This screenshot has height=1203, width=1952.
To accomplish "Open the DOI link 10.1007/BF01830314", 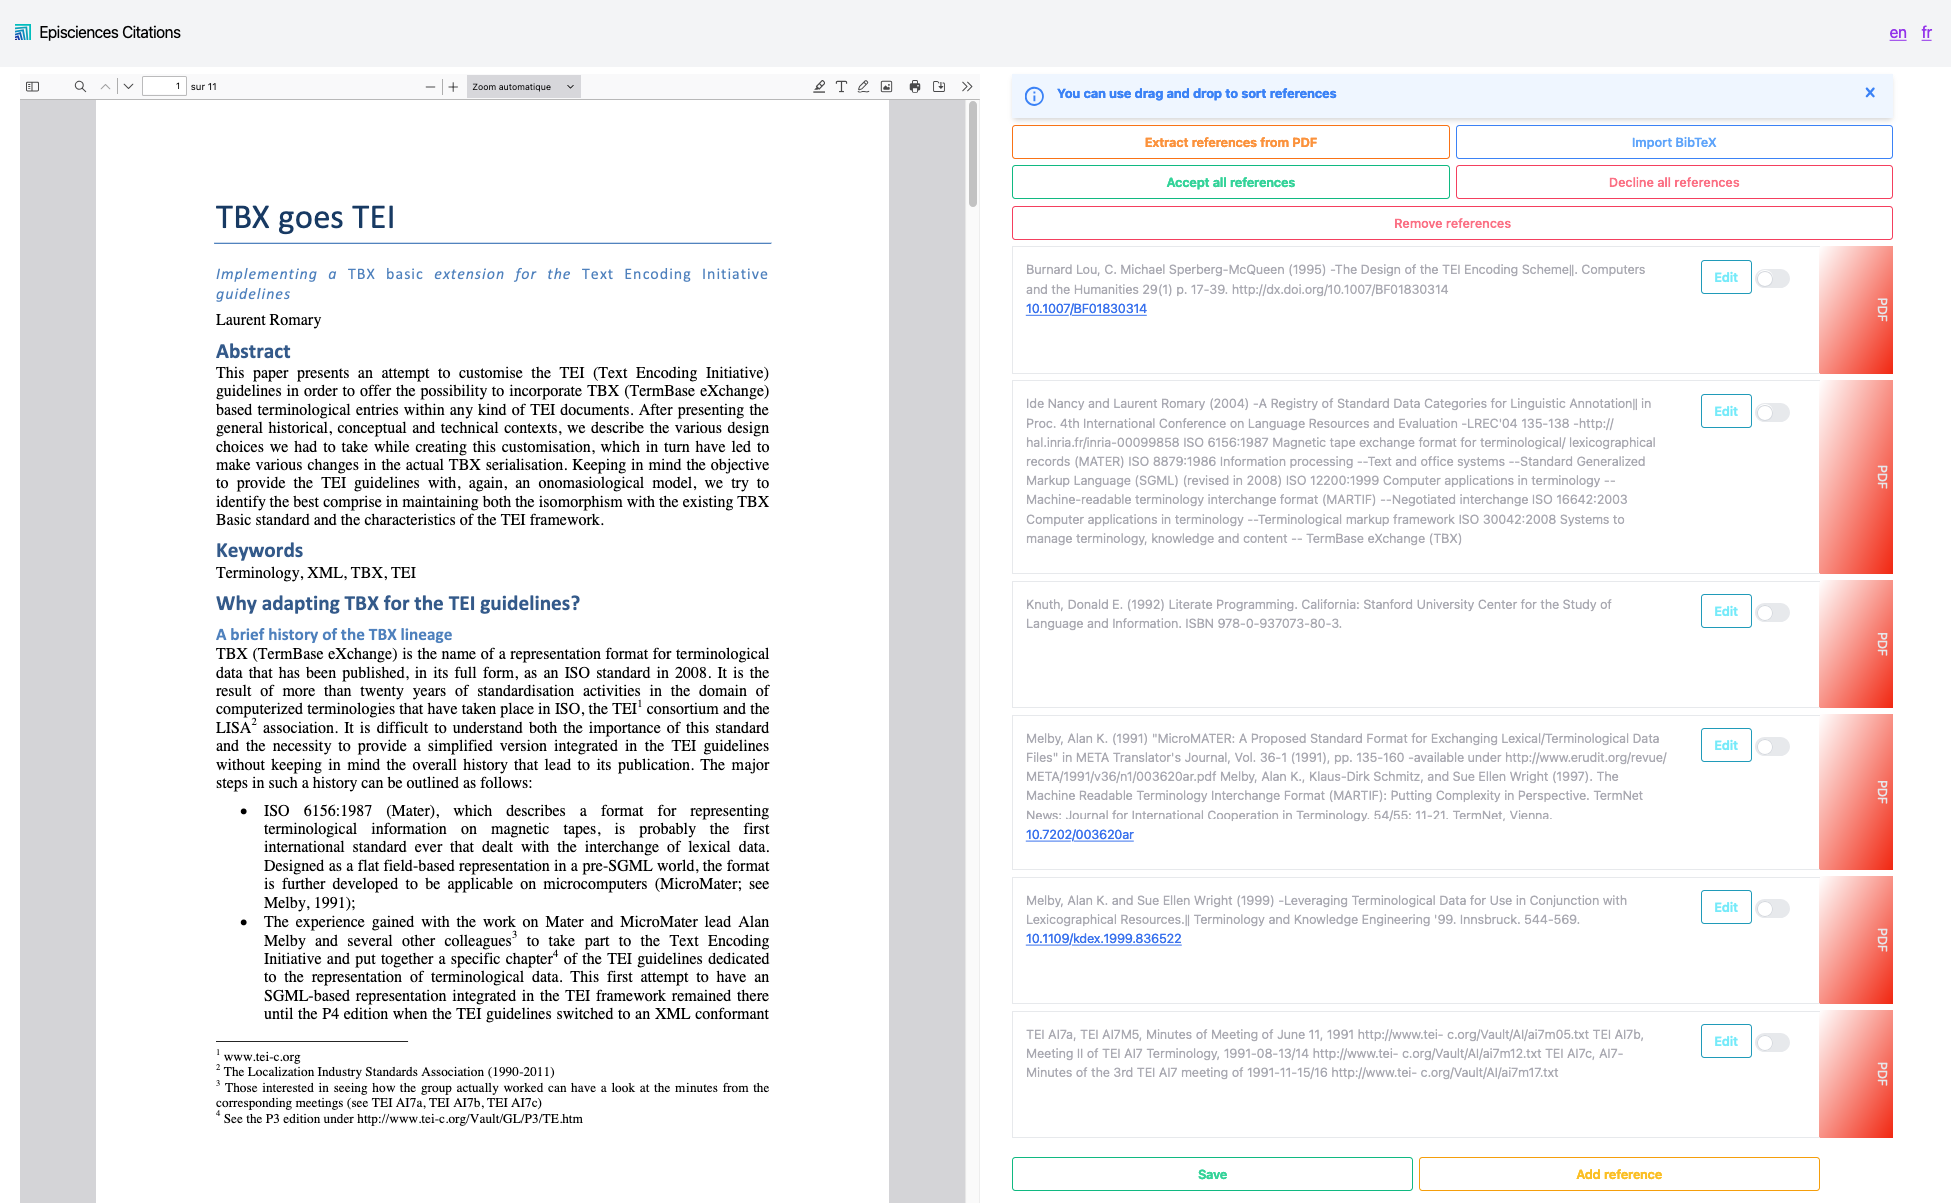I will (x=1086, y=309).
